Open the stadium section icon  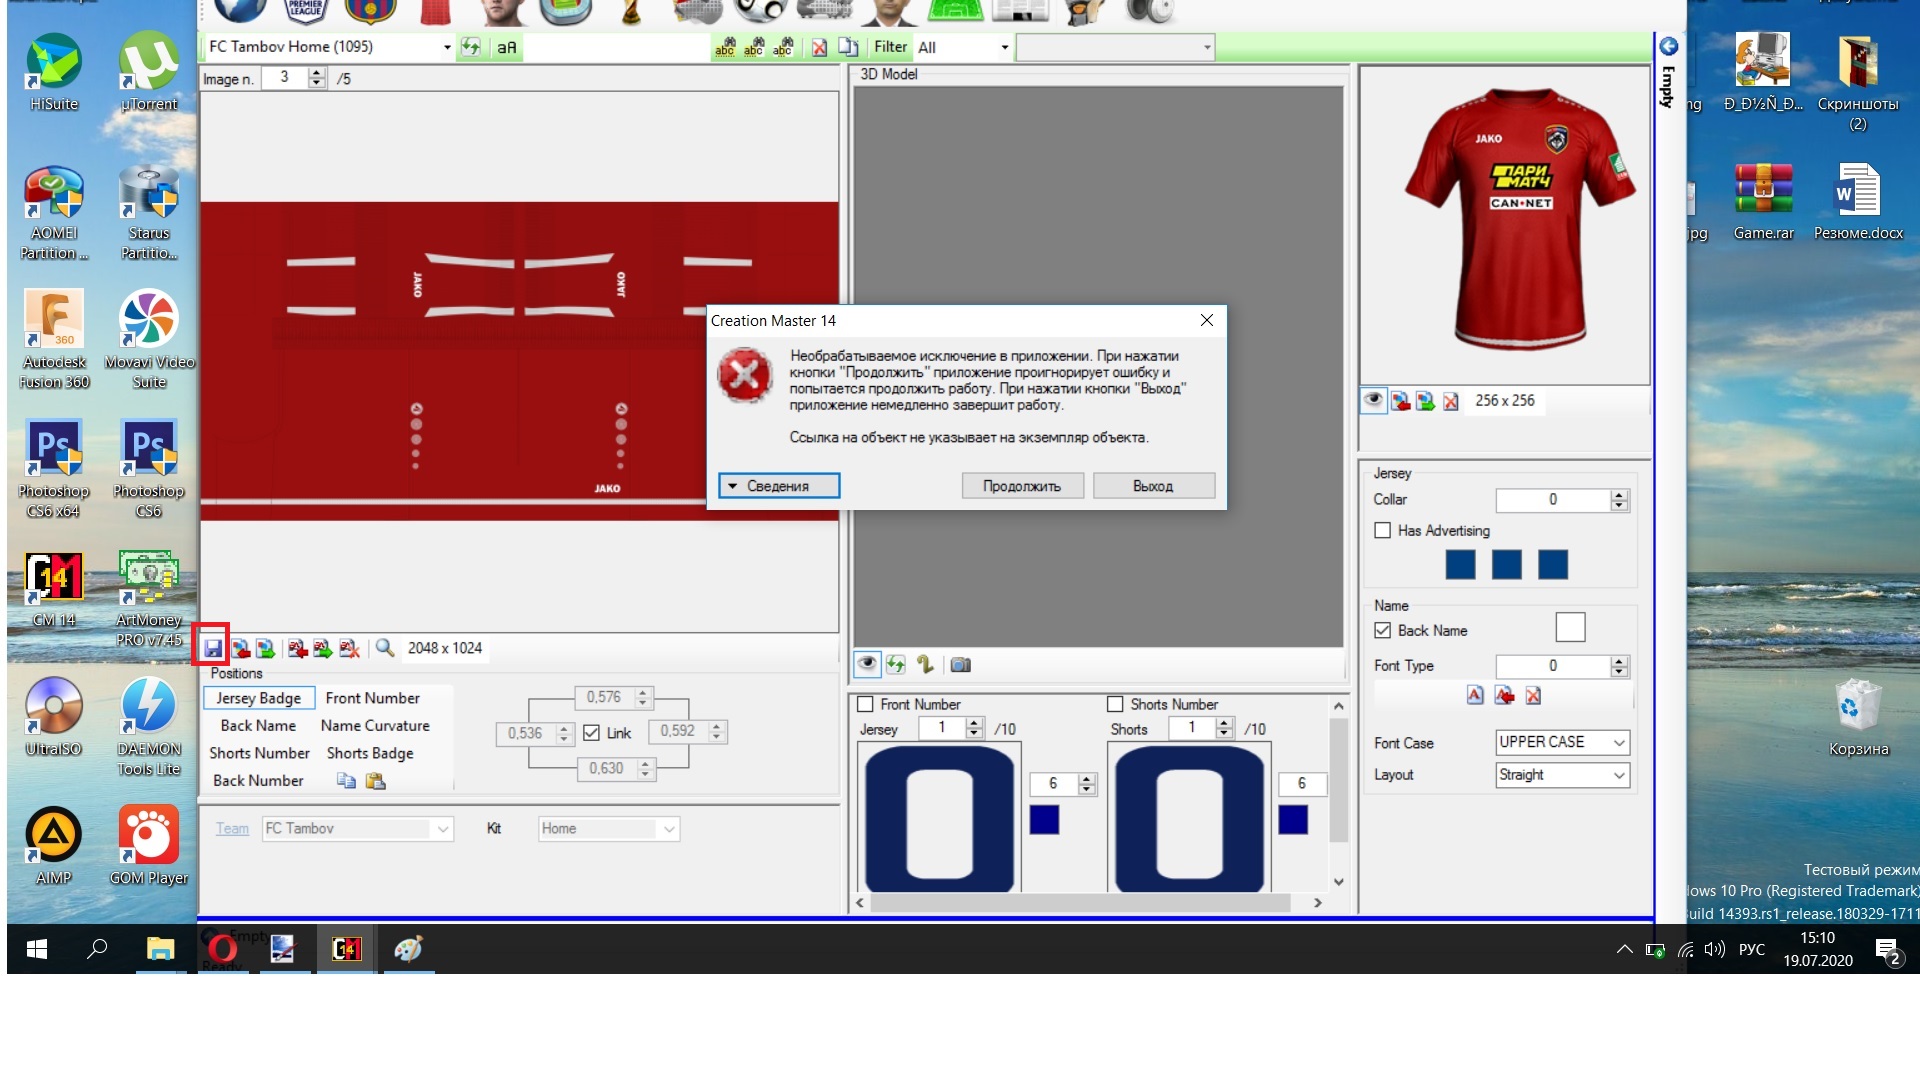click(x=565, y=12)
